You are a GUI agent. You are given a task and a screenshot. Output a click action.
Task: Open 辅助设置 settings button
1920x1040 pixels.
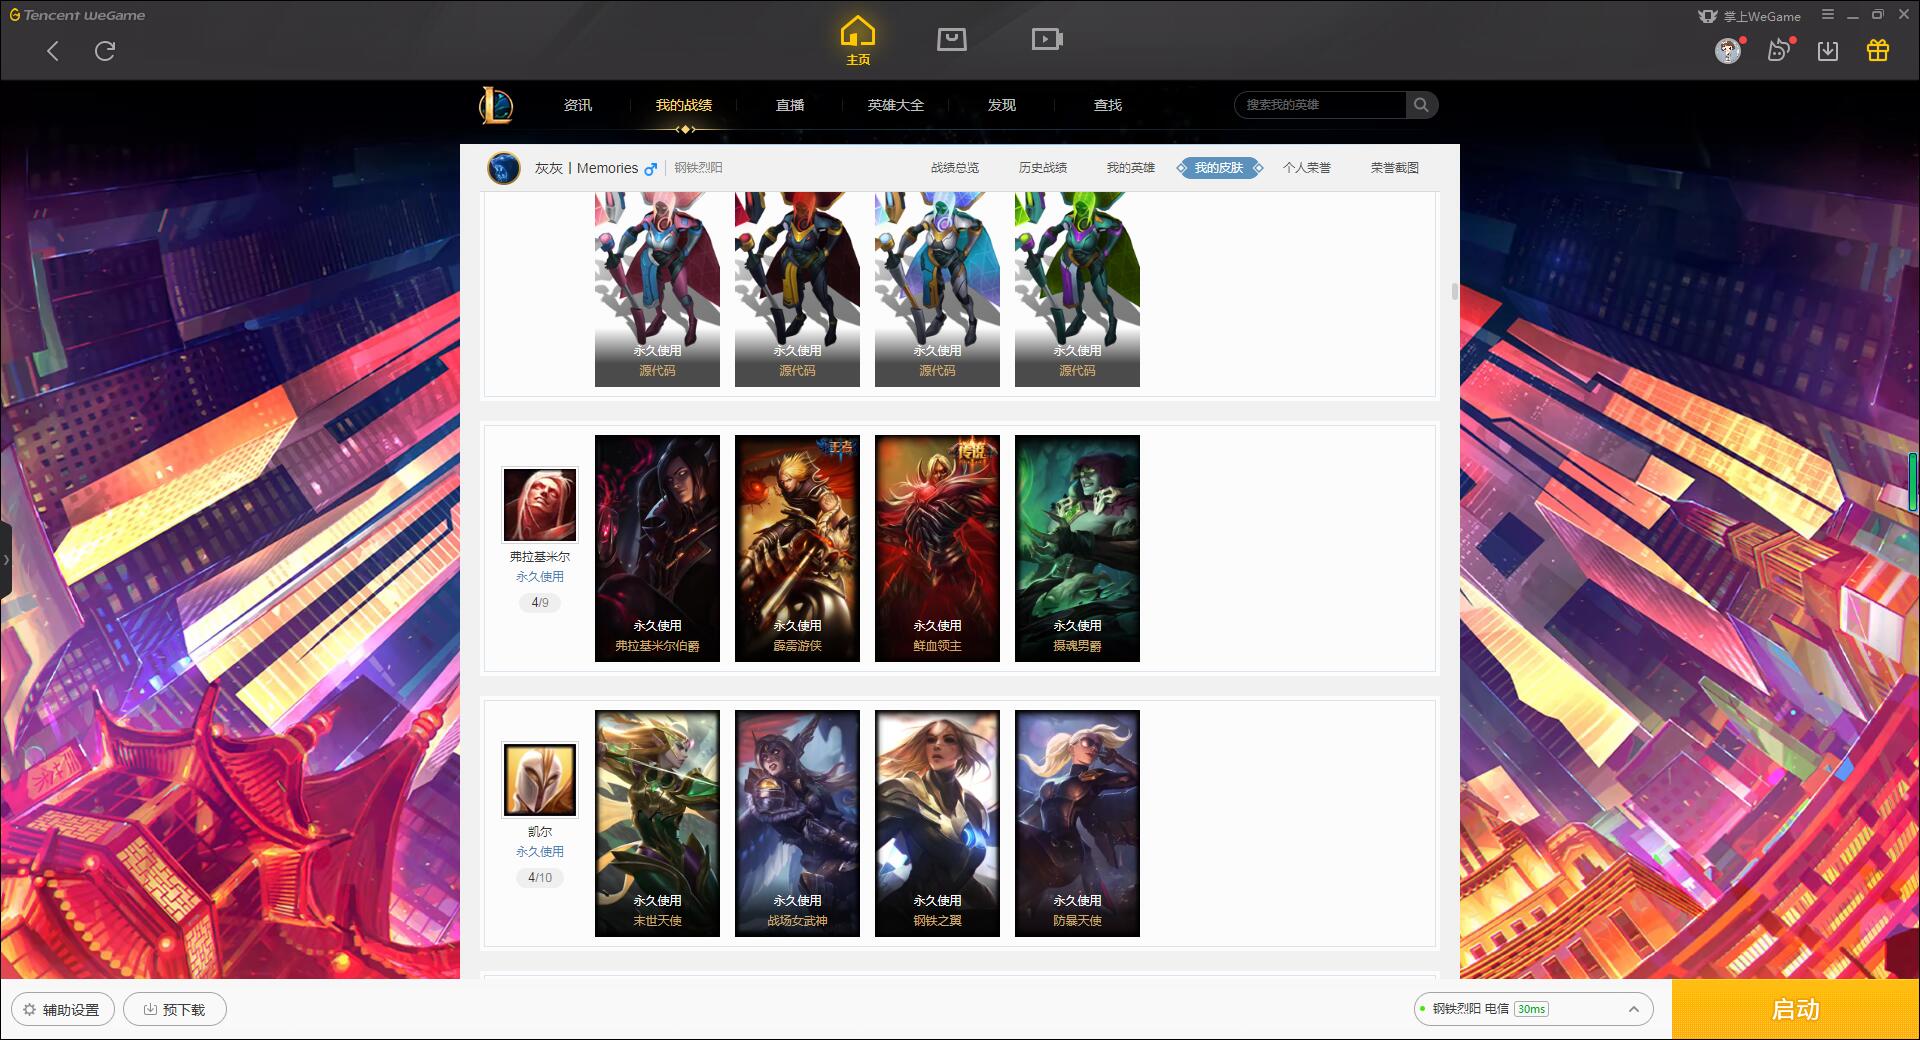click(62, 1010)
